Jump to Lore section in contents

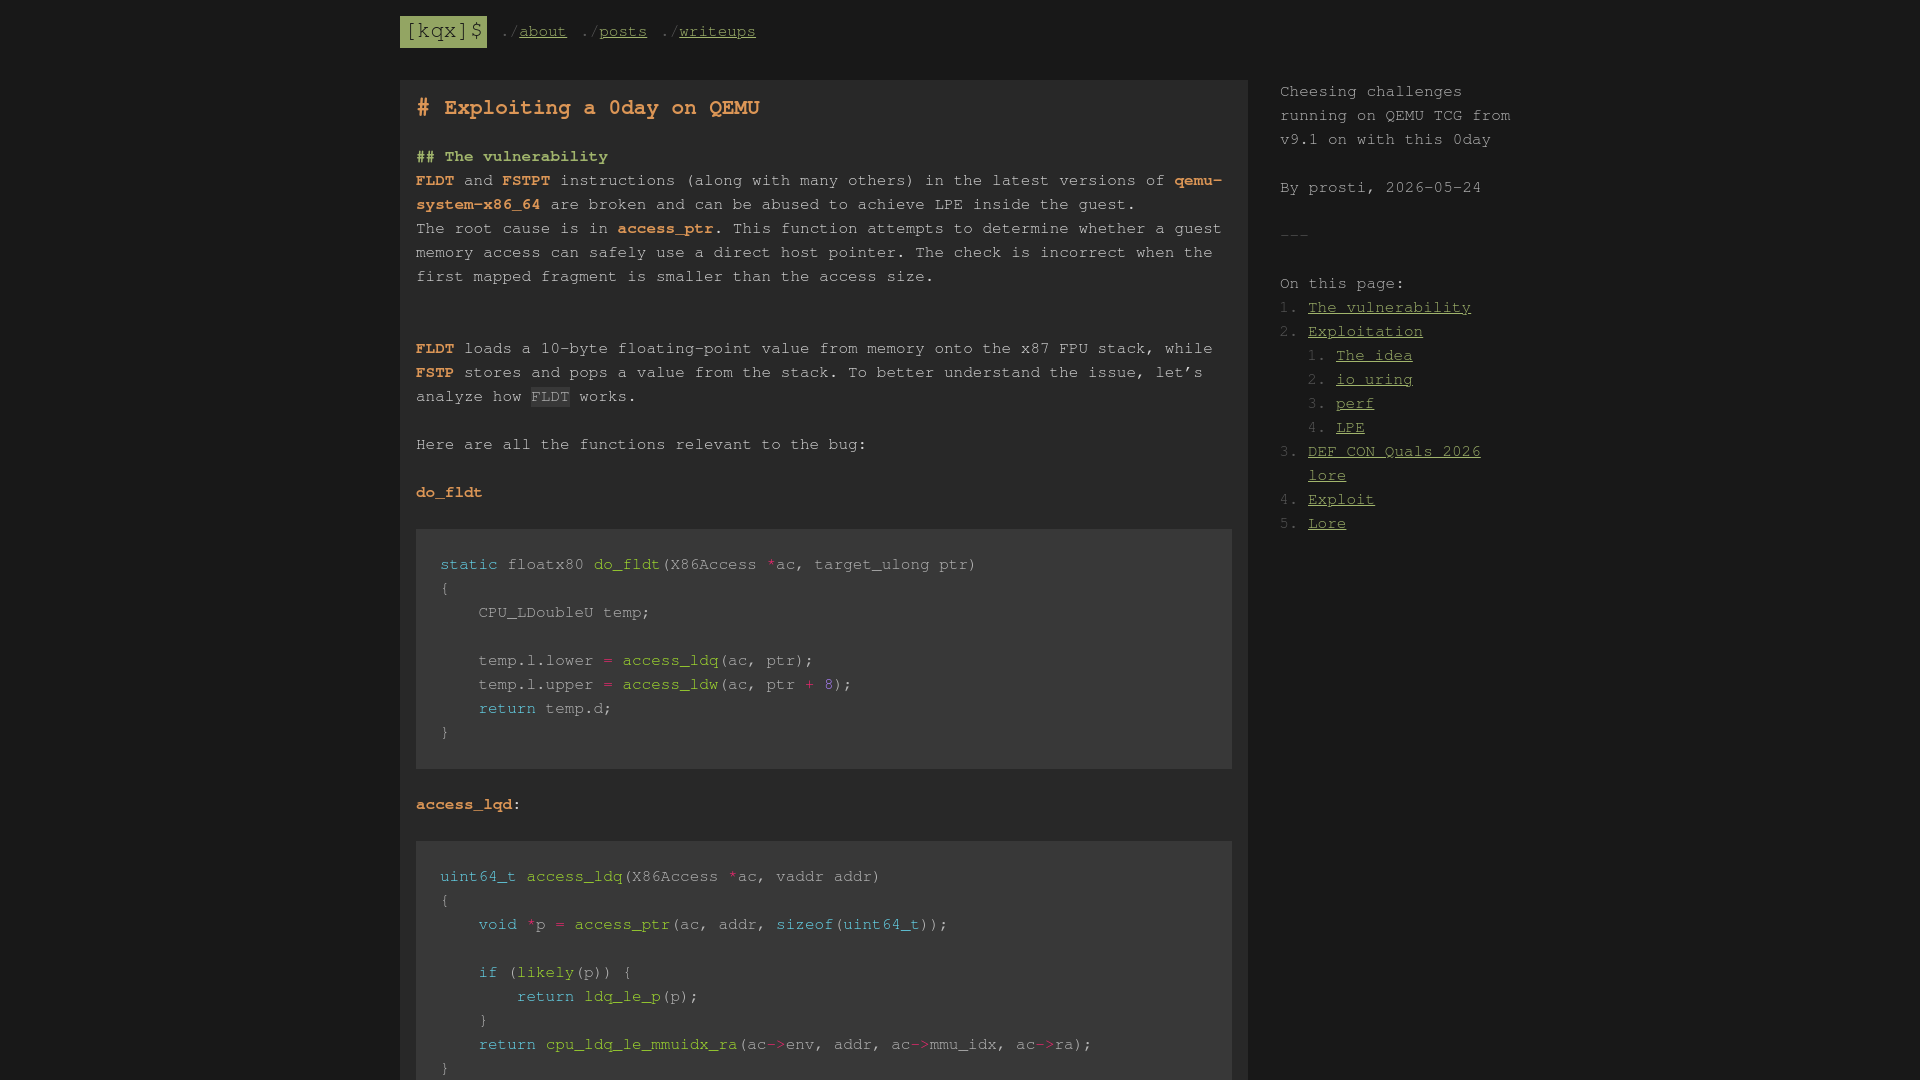click(x=1327, y=524)
